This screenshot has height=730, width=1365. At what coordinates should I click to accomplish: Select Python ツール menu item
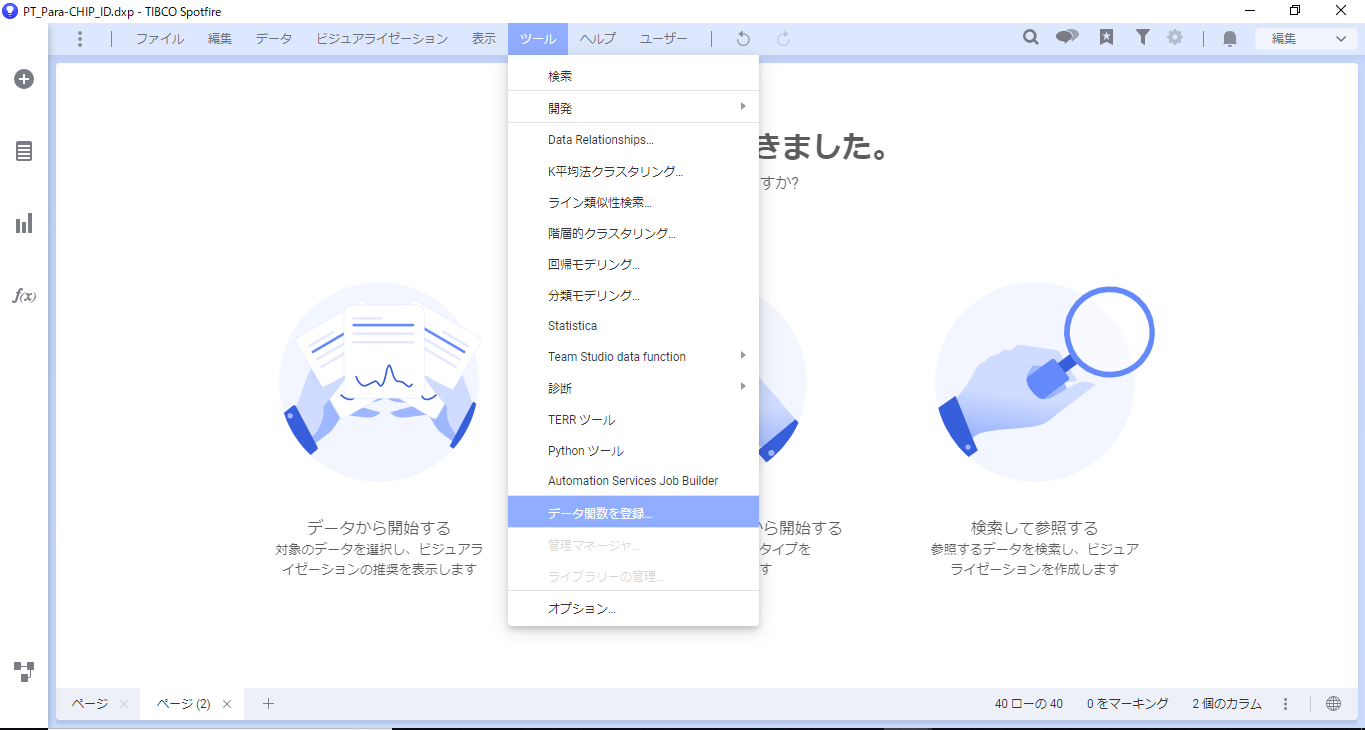click(633, 451)
